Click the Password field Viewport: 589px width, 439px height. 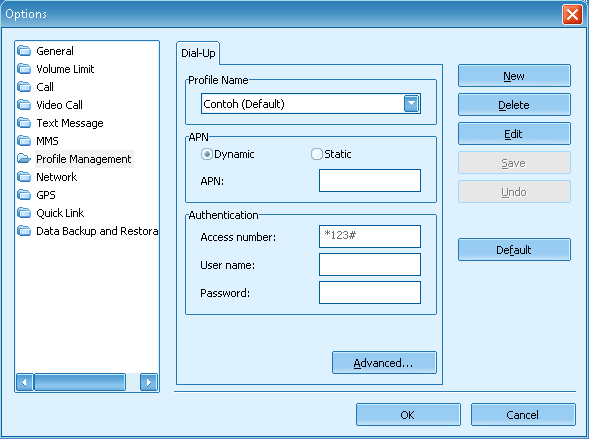(370, 293)
